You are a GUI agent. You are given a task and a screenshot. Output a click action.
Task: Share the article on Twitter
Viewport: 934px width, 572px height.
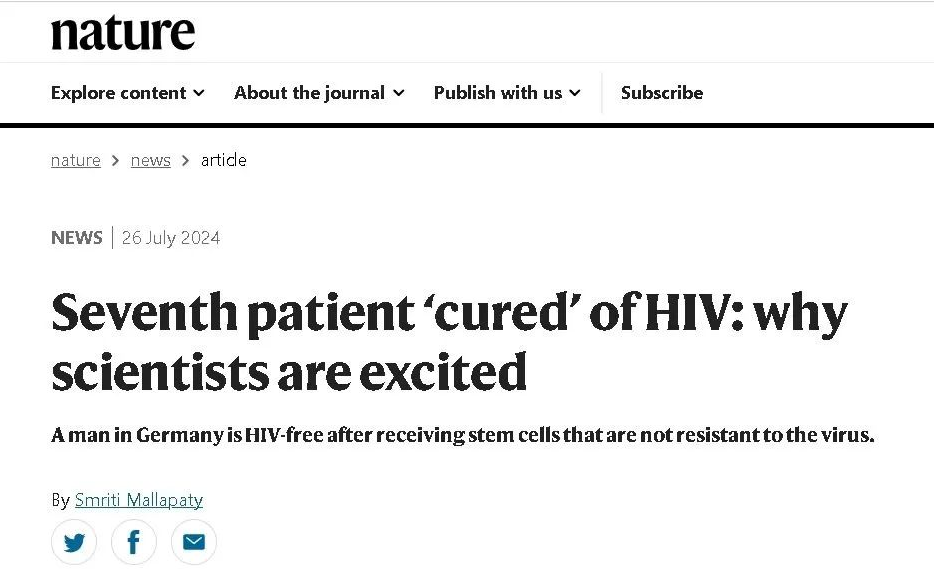[x=74, y=542]
